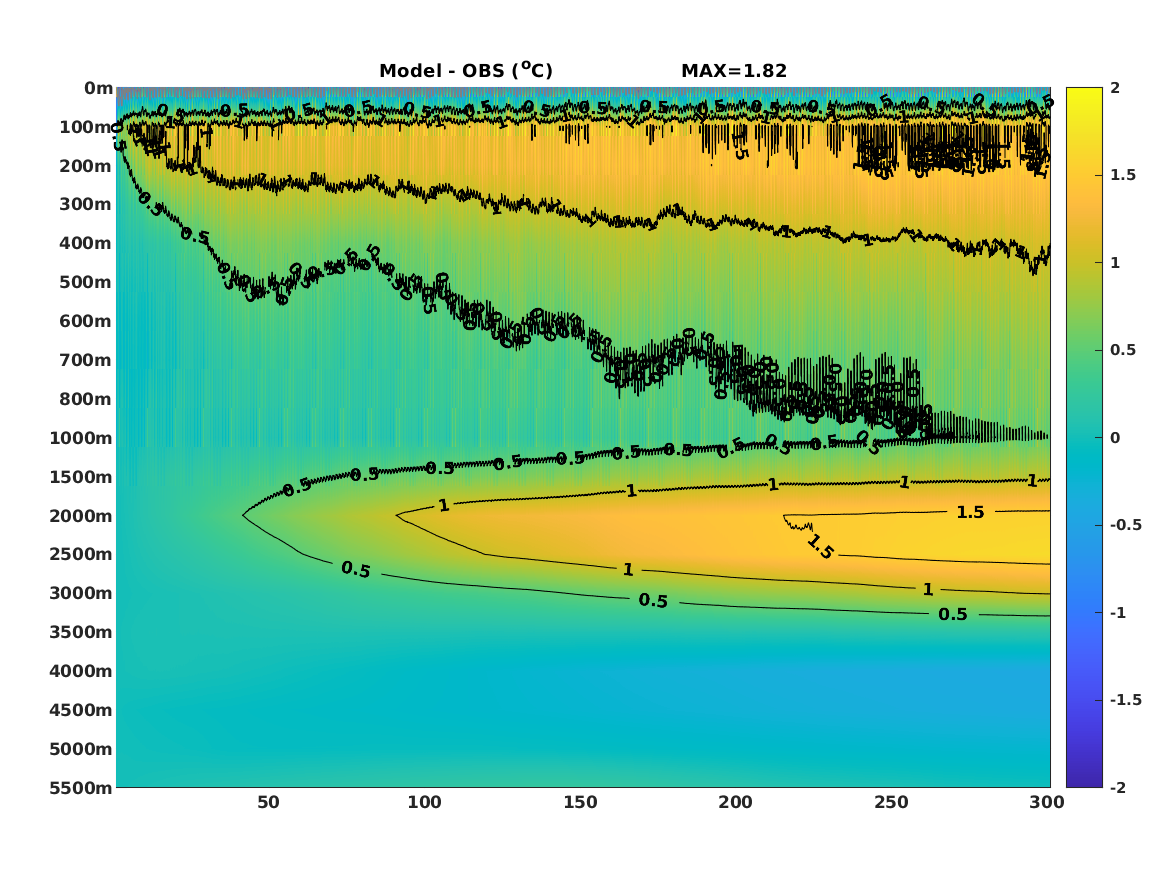Screen dimensions: 1167x875
Task: Select the "3000m" depth axis label
Action: (x=81, y=593)
